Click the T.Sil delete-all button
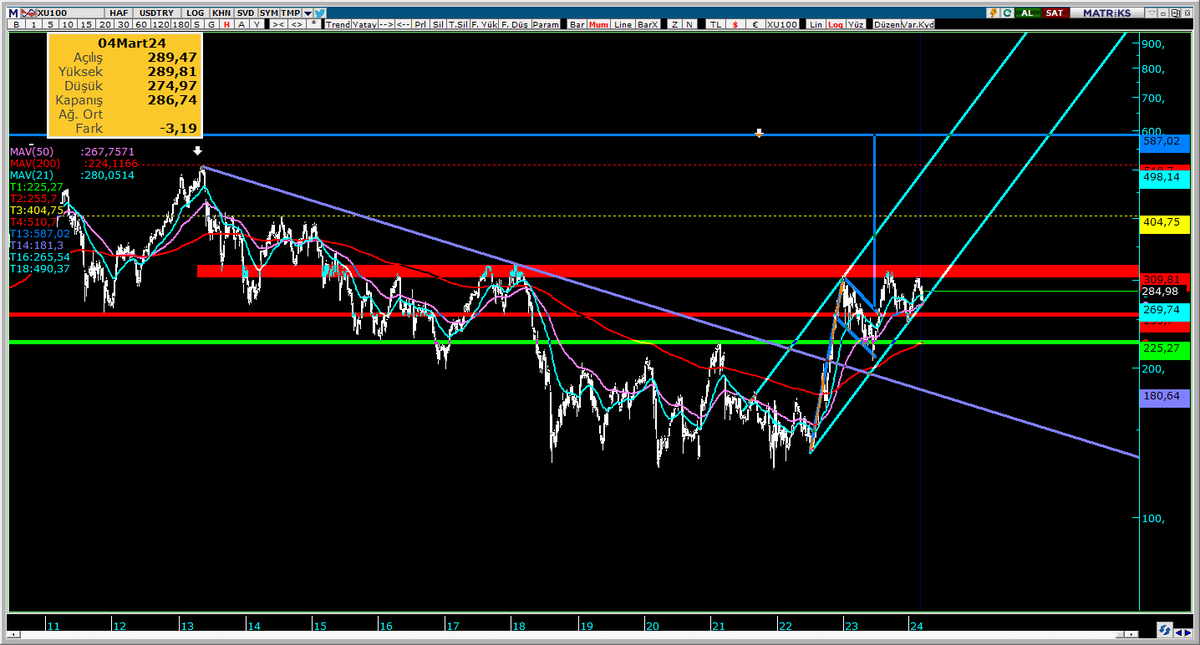The image size is (1200, 645). 458,24
